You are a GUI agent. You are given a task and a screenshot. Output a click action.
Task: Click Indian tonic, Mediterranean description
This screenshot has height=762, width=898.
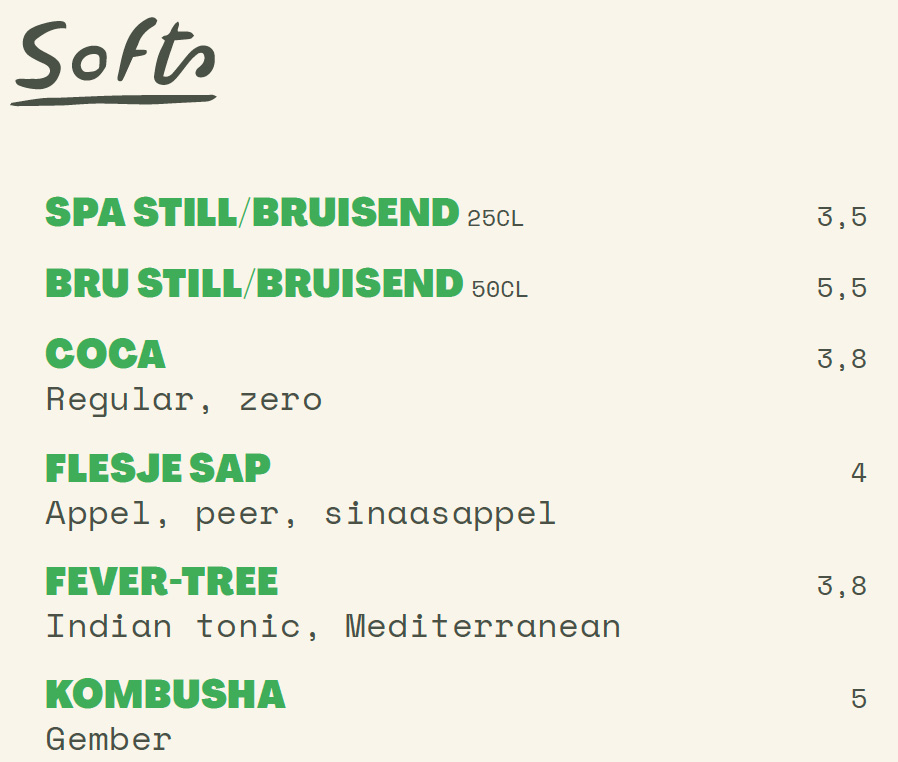point(333,626)
